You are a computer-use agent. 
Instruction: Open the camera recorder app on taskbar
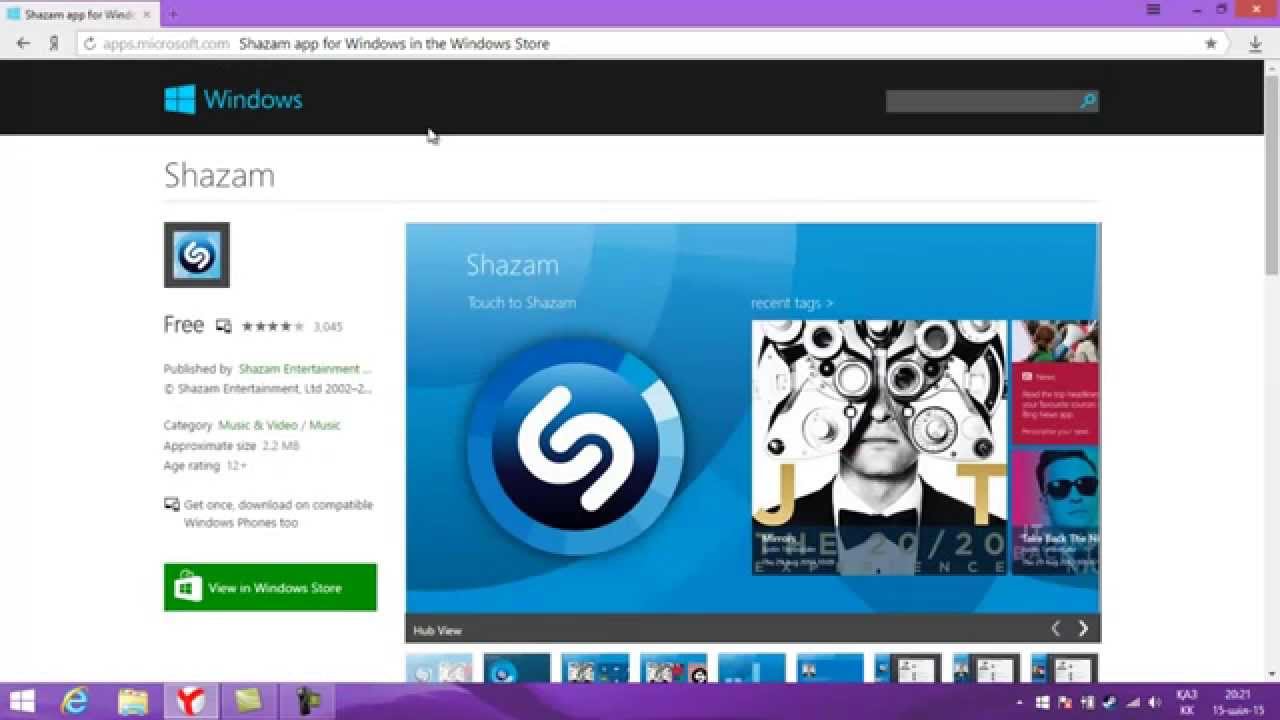307,701
